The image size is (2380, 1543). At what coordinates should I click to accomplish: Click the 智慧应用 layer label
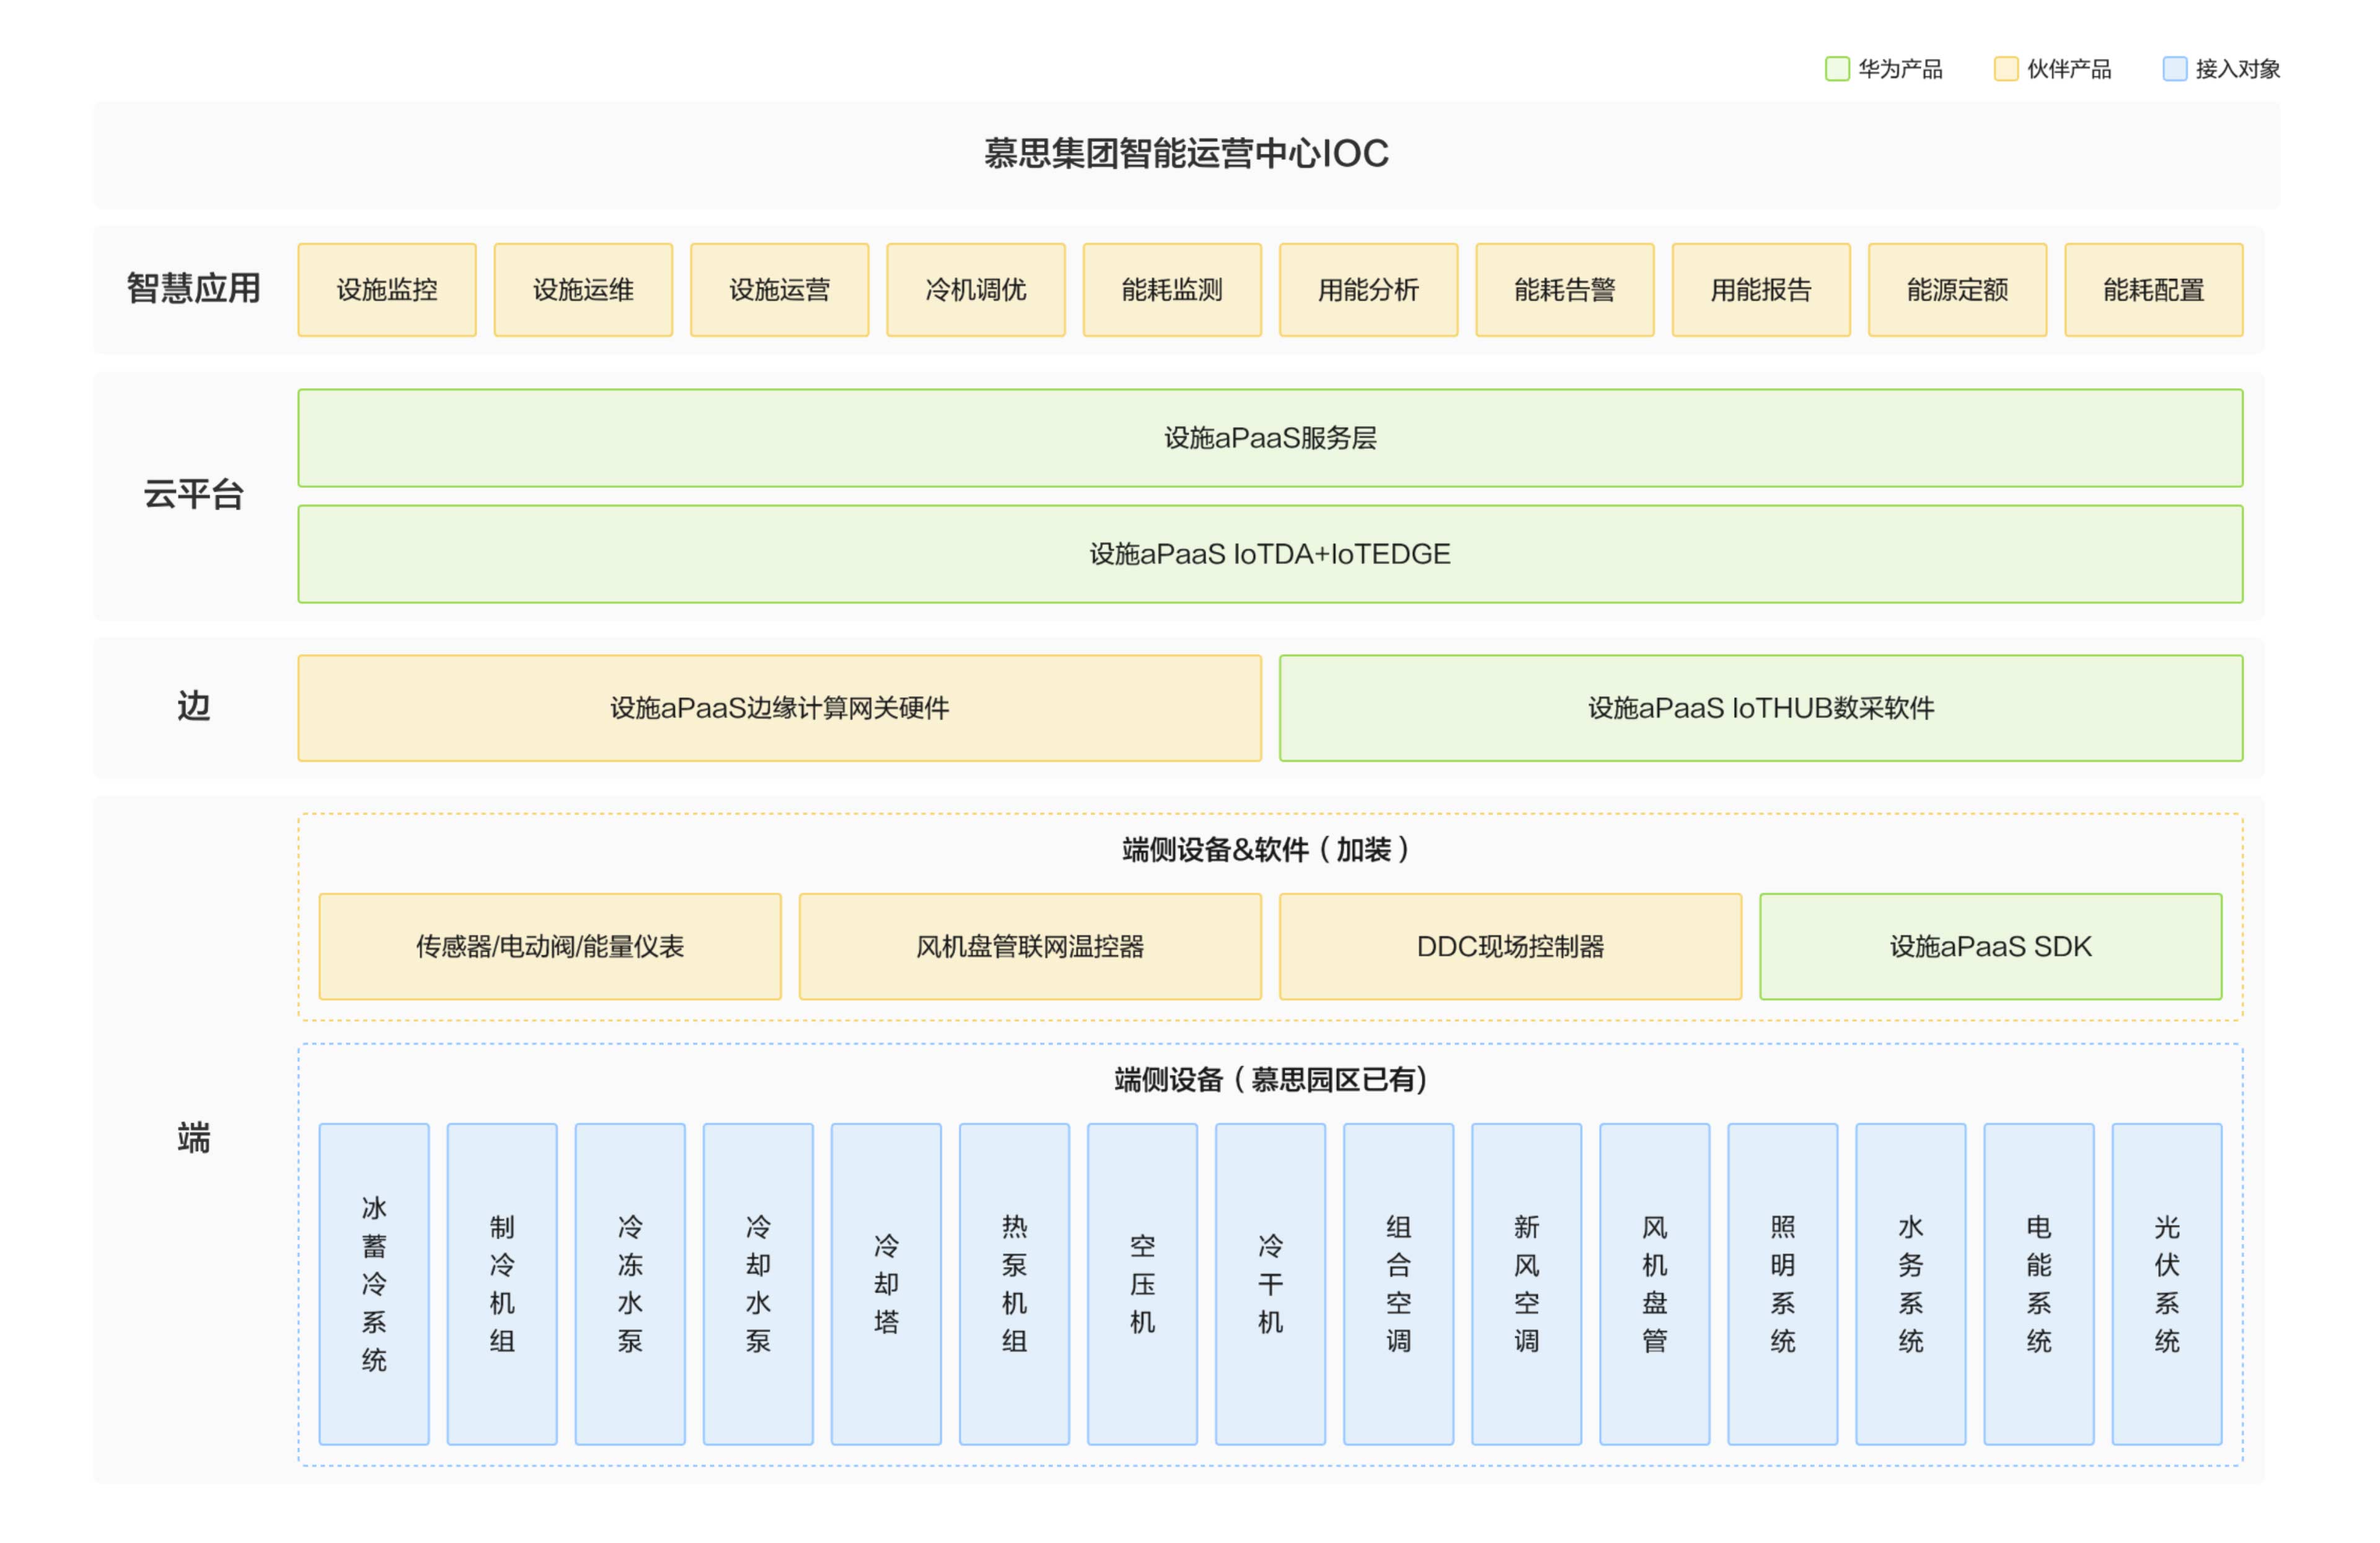[194, 289]
